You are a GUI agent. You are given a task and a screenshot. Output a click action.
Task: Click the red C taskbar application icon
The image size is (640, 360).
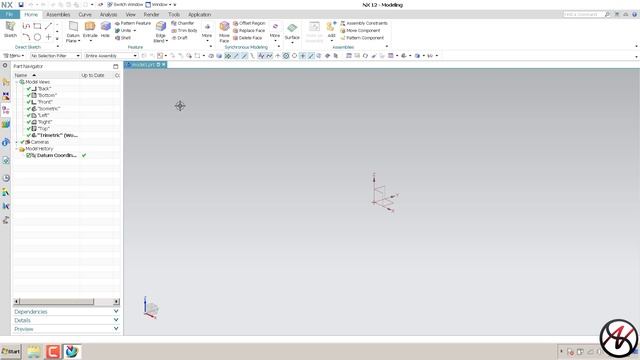click(x=53, y=351)
